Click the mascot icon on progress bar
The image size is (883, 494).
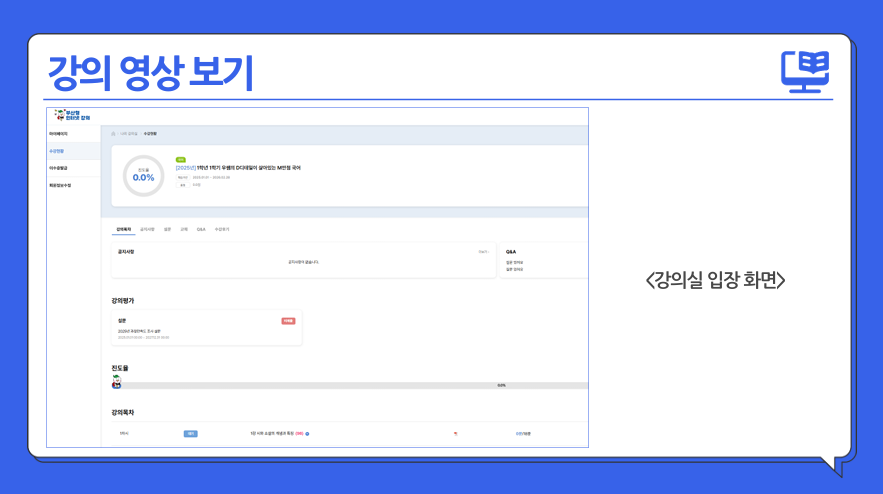pos(117,382)
